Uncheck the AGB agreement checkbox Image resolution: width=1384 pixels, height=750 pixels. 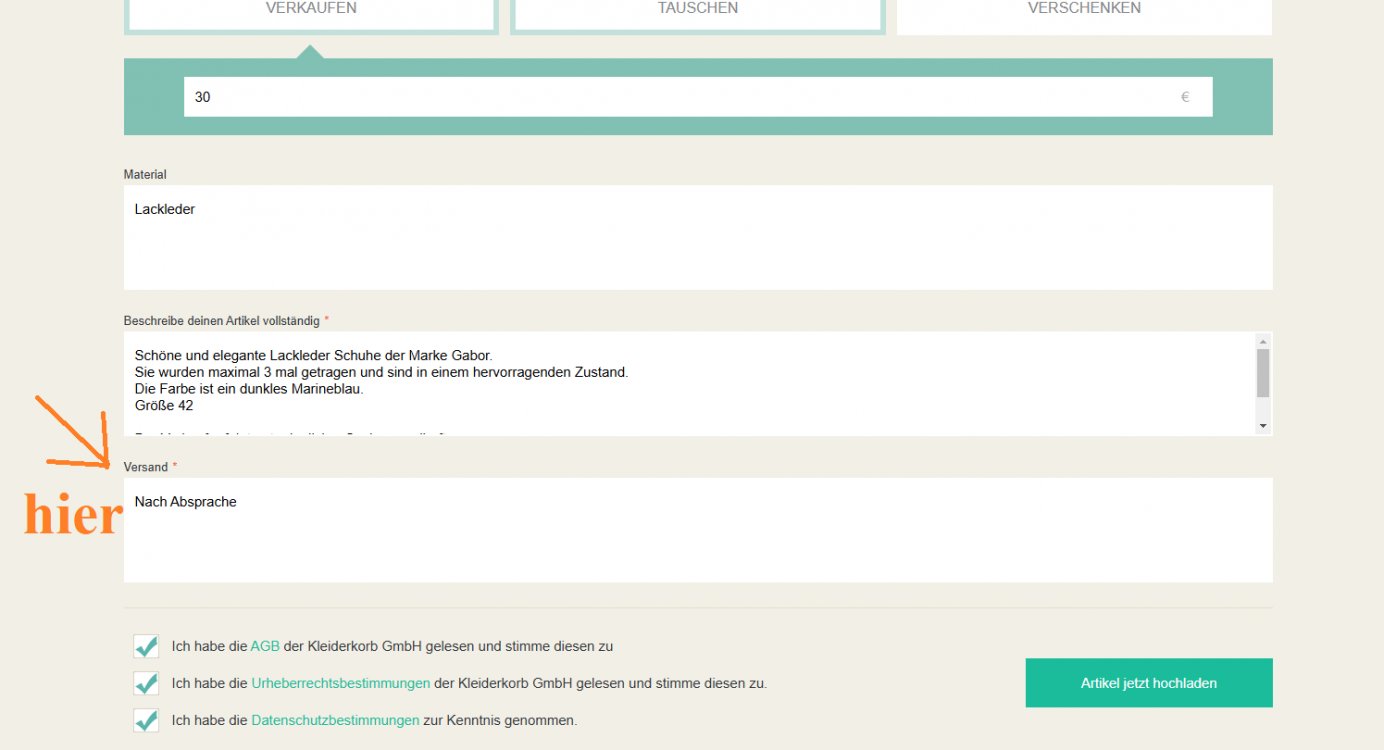(x=146, y=646)
